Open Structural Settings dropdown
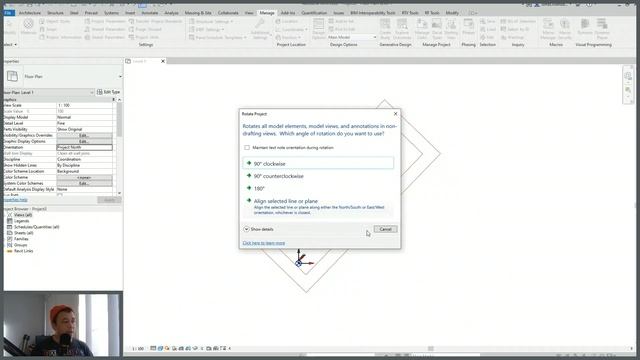 click(211, 21)
